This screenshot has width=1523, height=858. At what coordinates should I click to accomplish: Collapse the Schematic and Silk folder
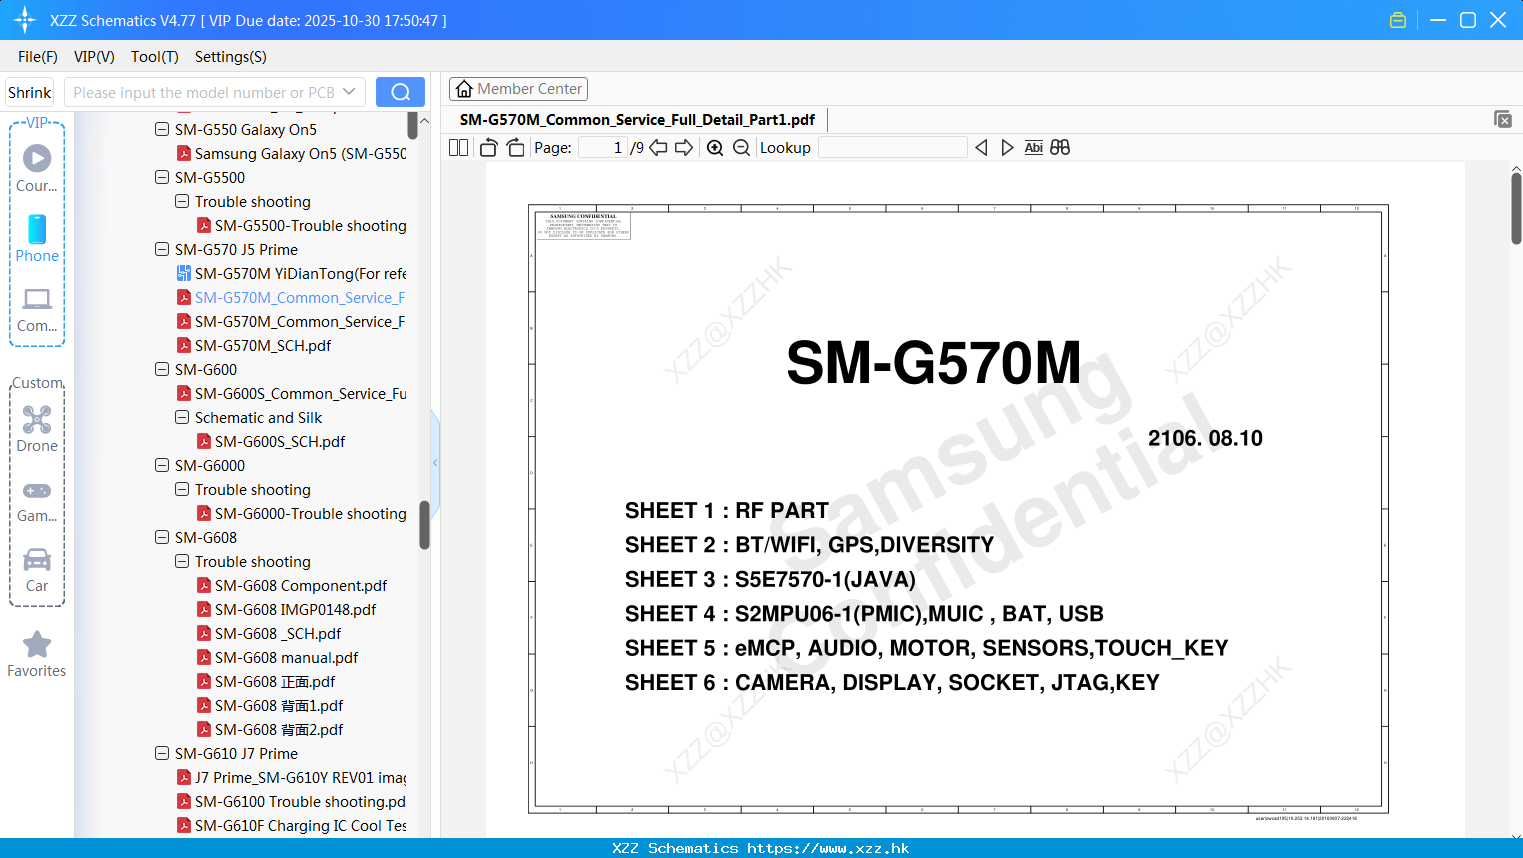pyautogui.click(x=182, y=417)
